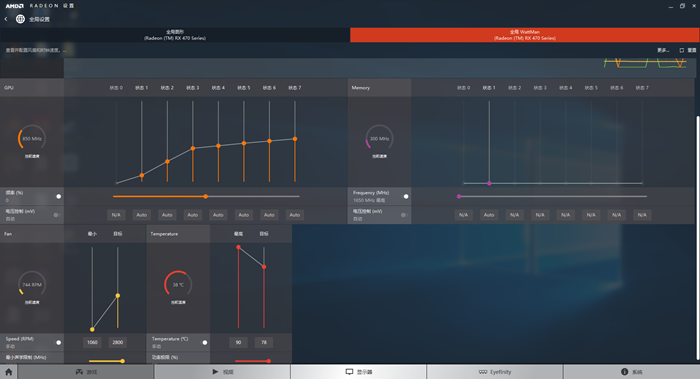Toggle the fan Speed (RPM) switch
700x379 pixels.
[58, 342]
